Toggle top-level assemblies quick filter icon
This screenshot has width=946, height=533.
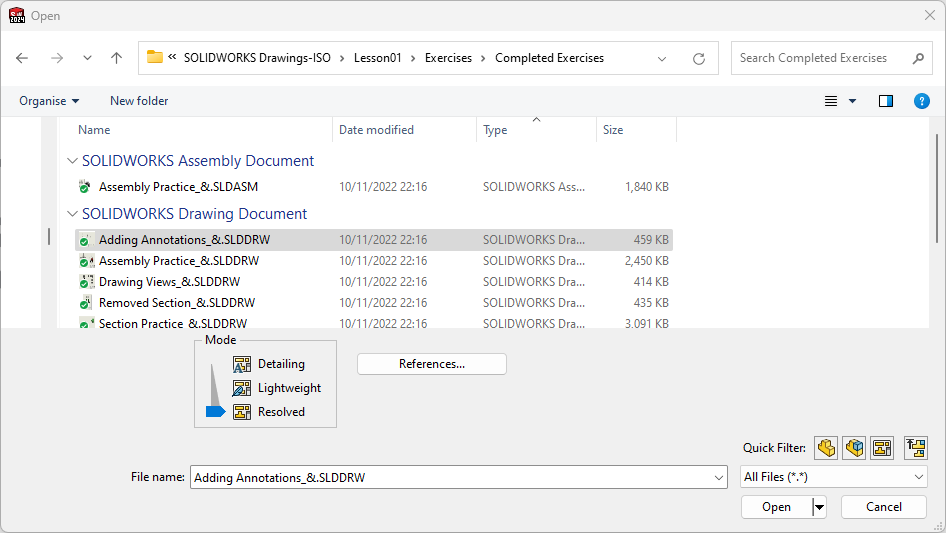point(916,448)
